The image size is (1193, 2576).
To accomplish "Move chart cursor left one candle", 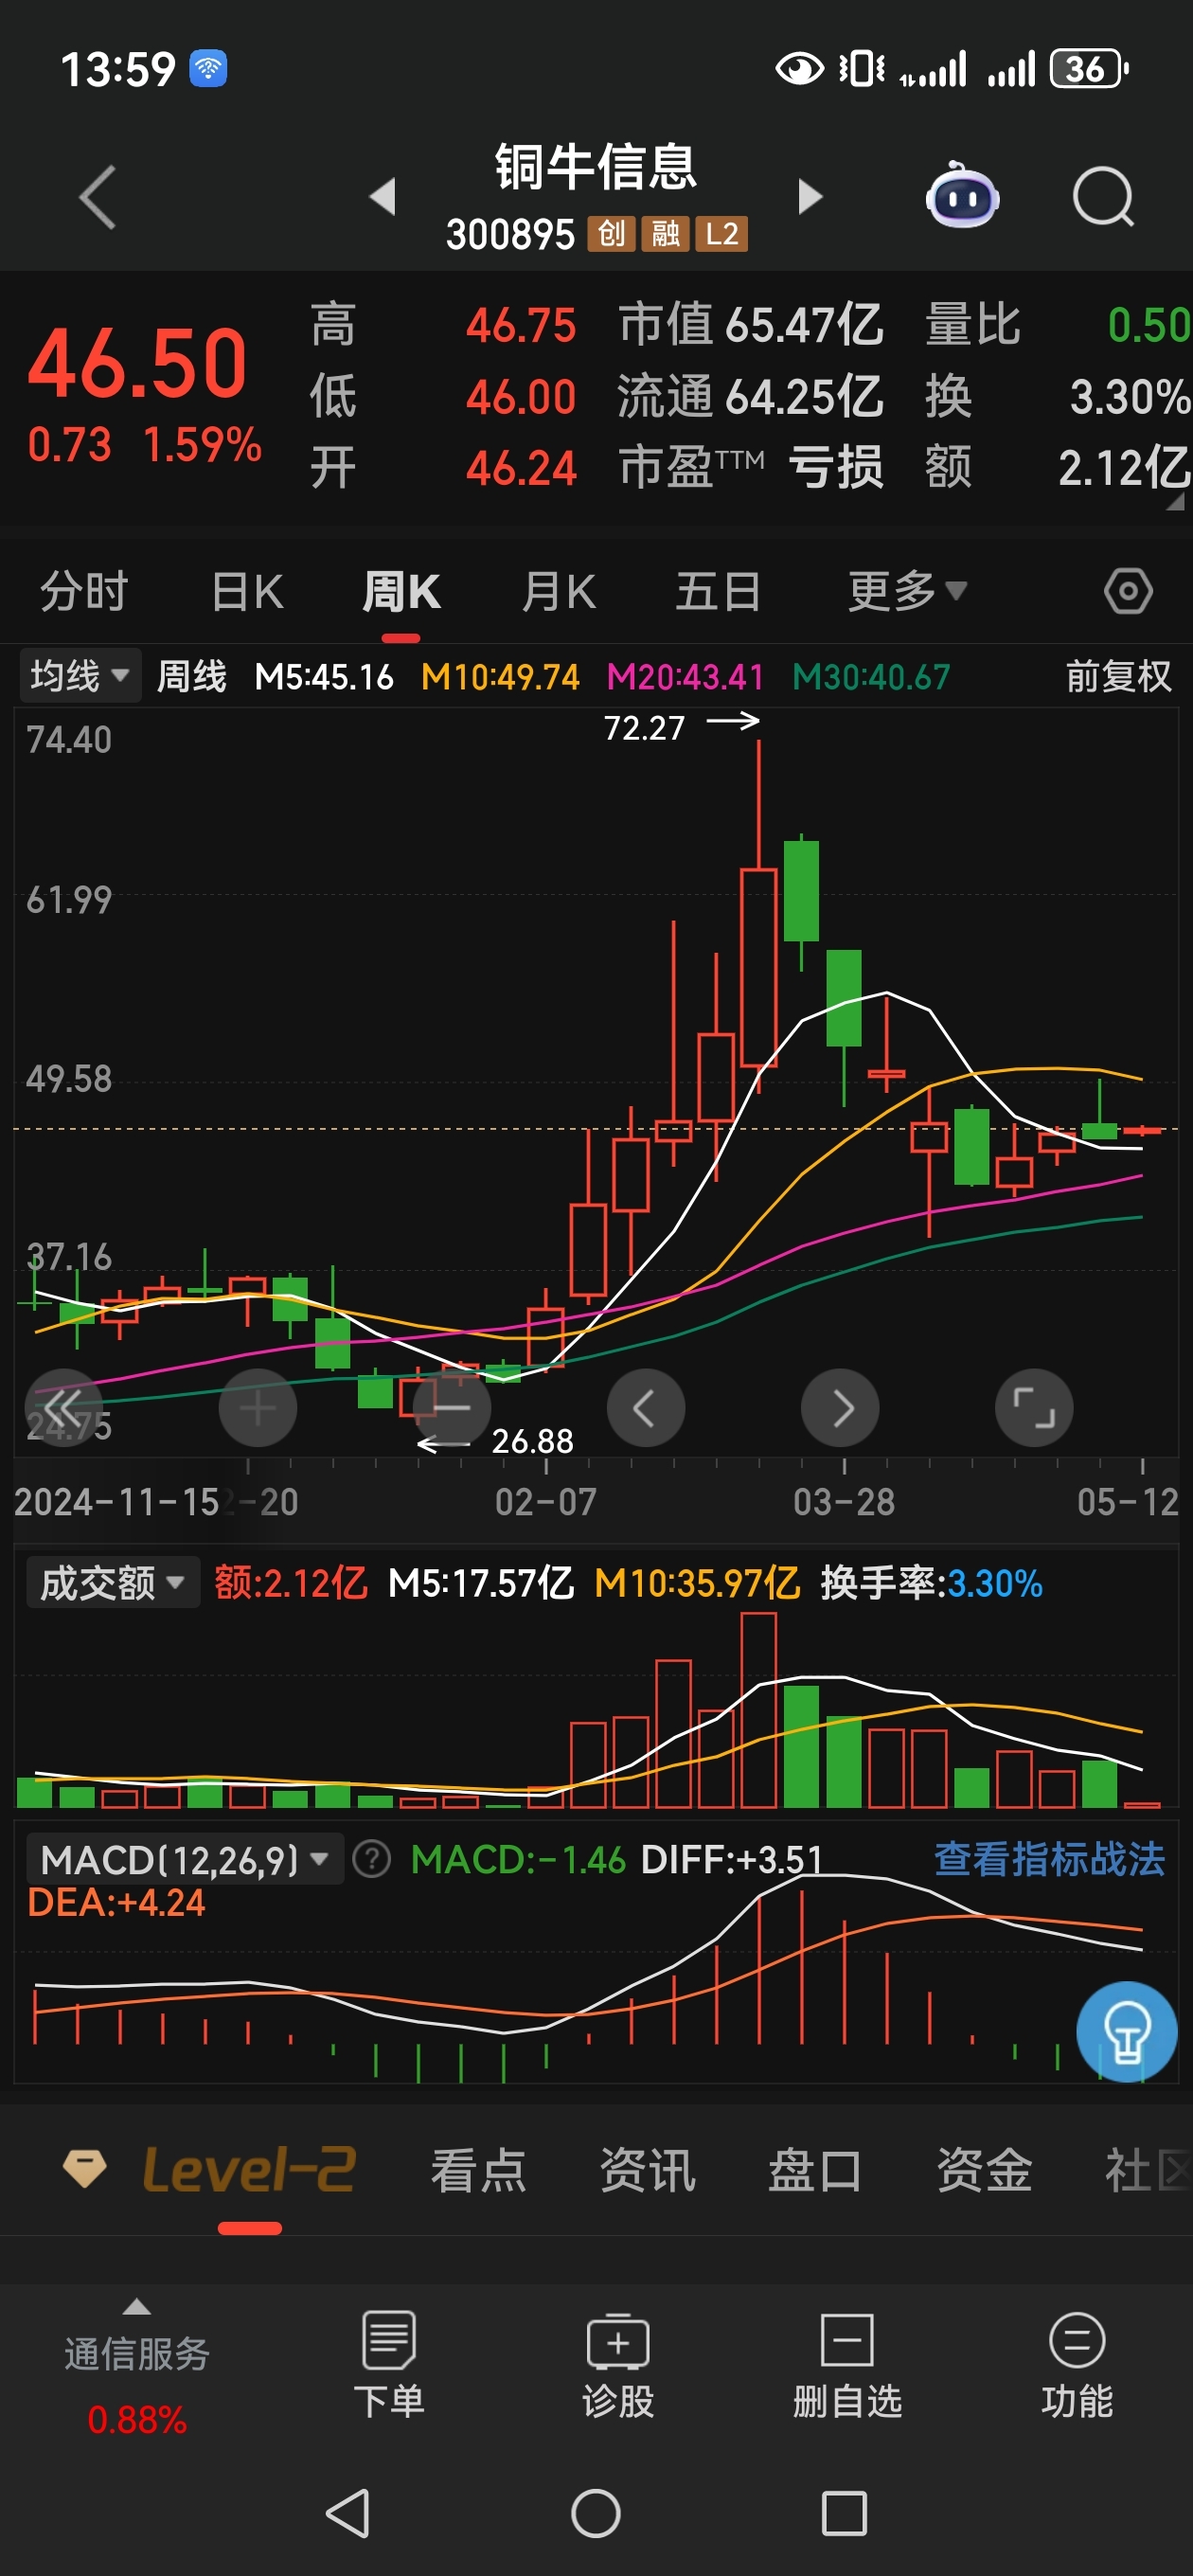I will click(x=646, y=1407).
